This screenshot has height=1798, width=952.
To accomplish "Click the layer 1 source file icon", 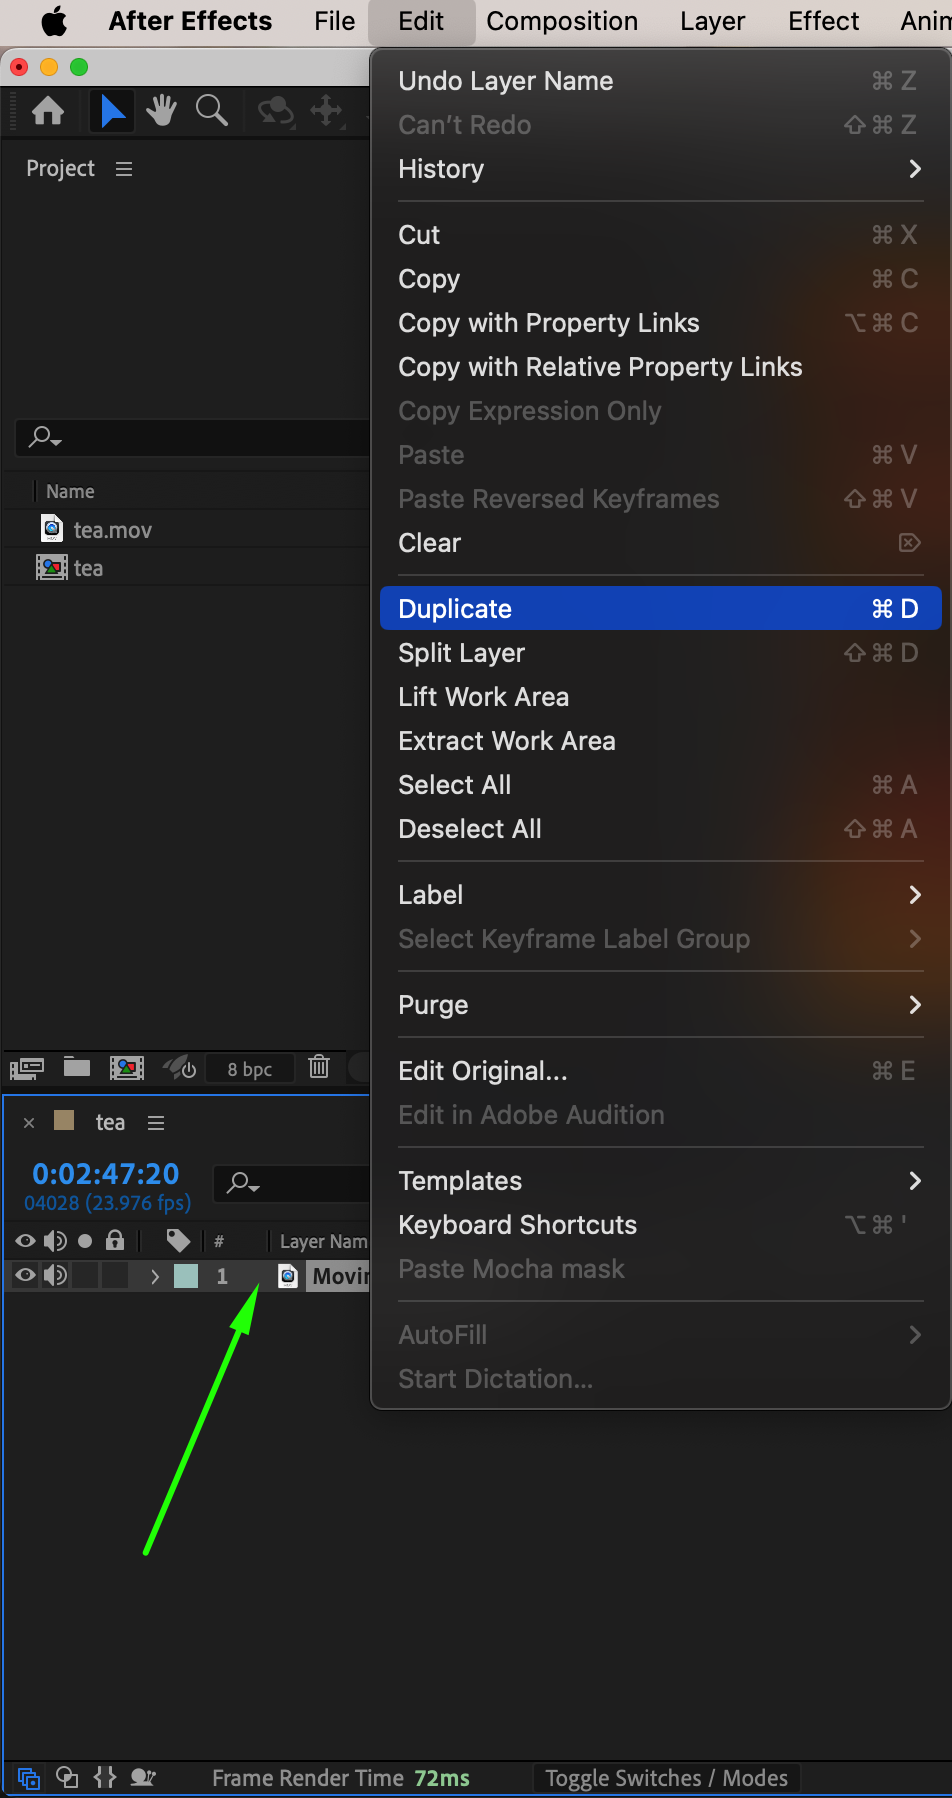I will click(x=288, y=1276).
